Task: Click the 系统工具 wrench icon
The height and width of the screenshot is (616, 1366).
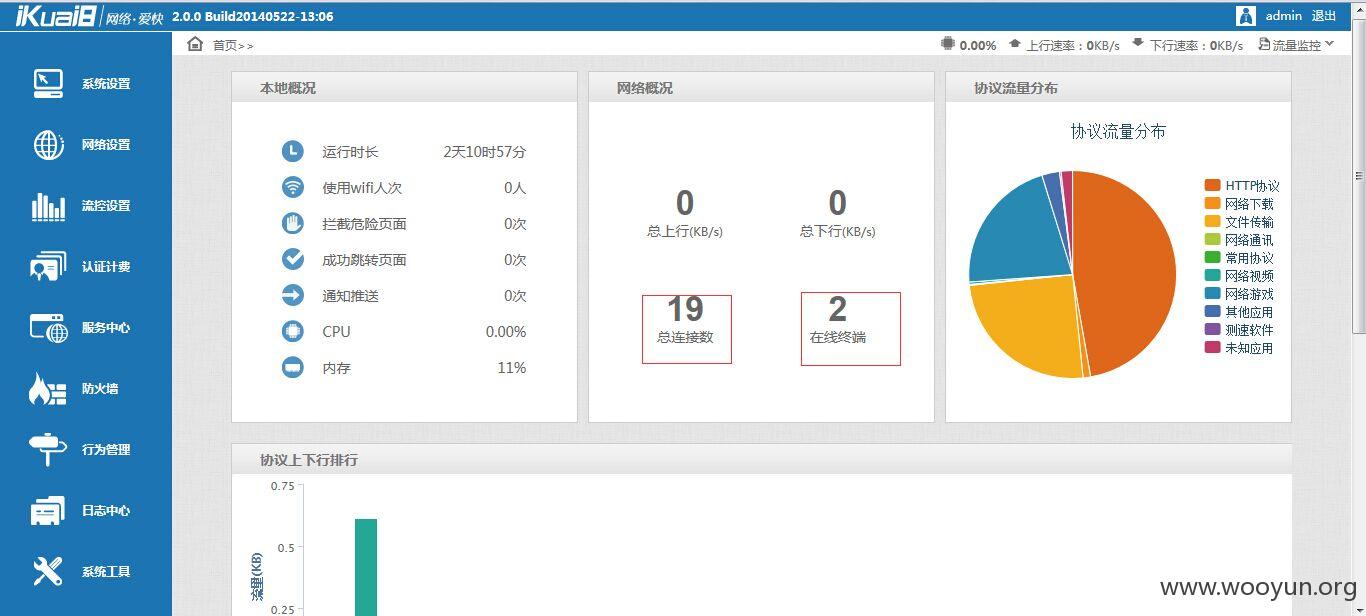Action: (x=48, y=572)
